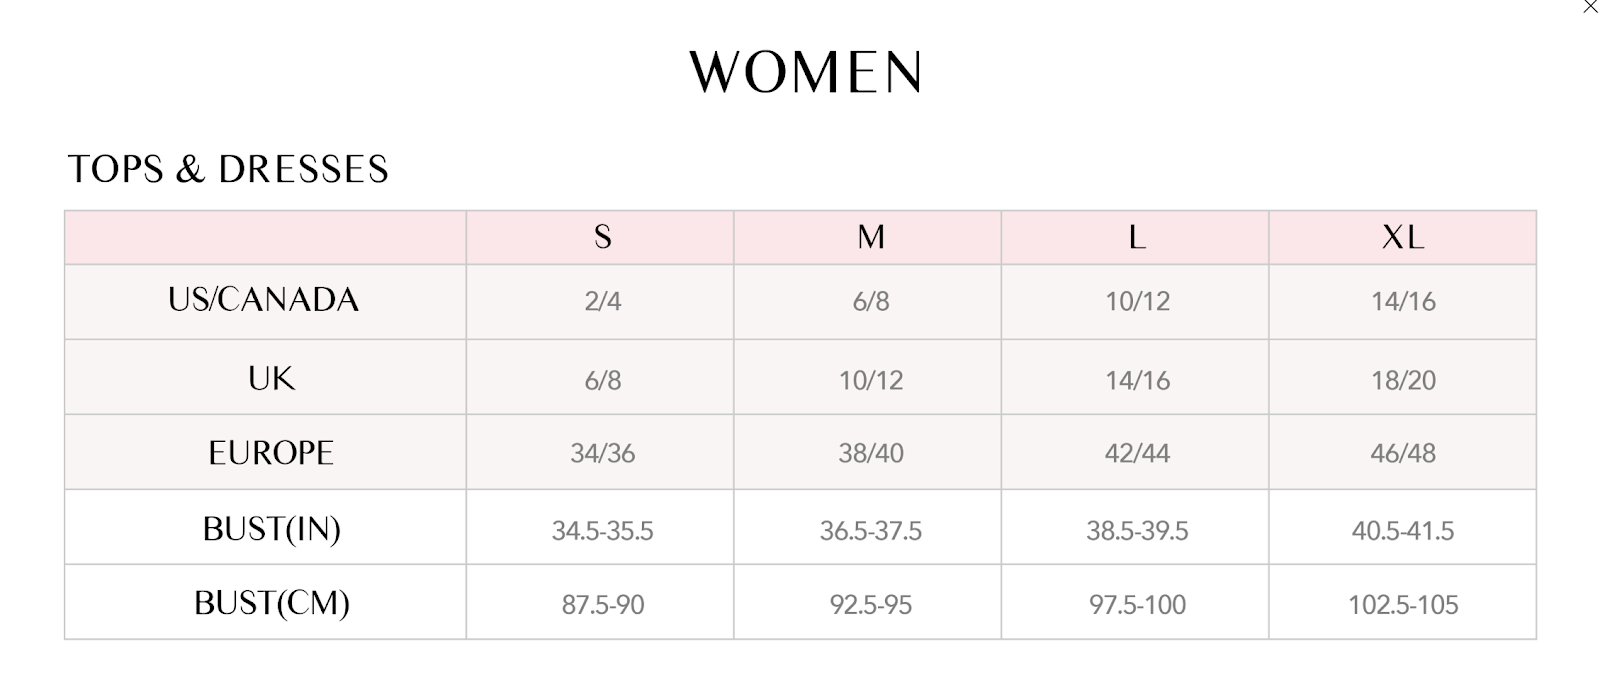Select the XL size column header
Image resolution: width=1600 pixels, height=695 pixels.
click(1402, 237)
